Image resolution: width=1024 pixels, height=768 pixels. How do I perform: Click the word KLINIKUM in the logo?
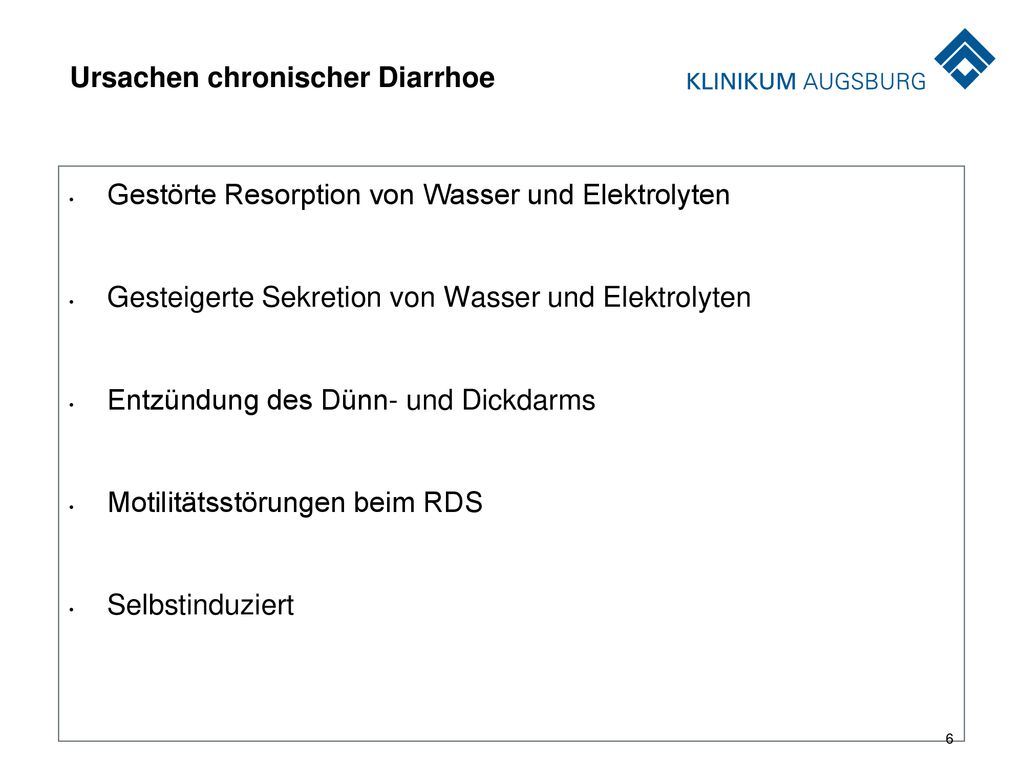pyautogui.click(x=741, y=82)
